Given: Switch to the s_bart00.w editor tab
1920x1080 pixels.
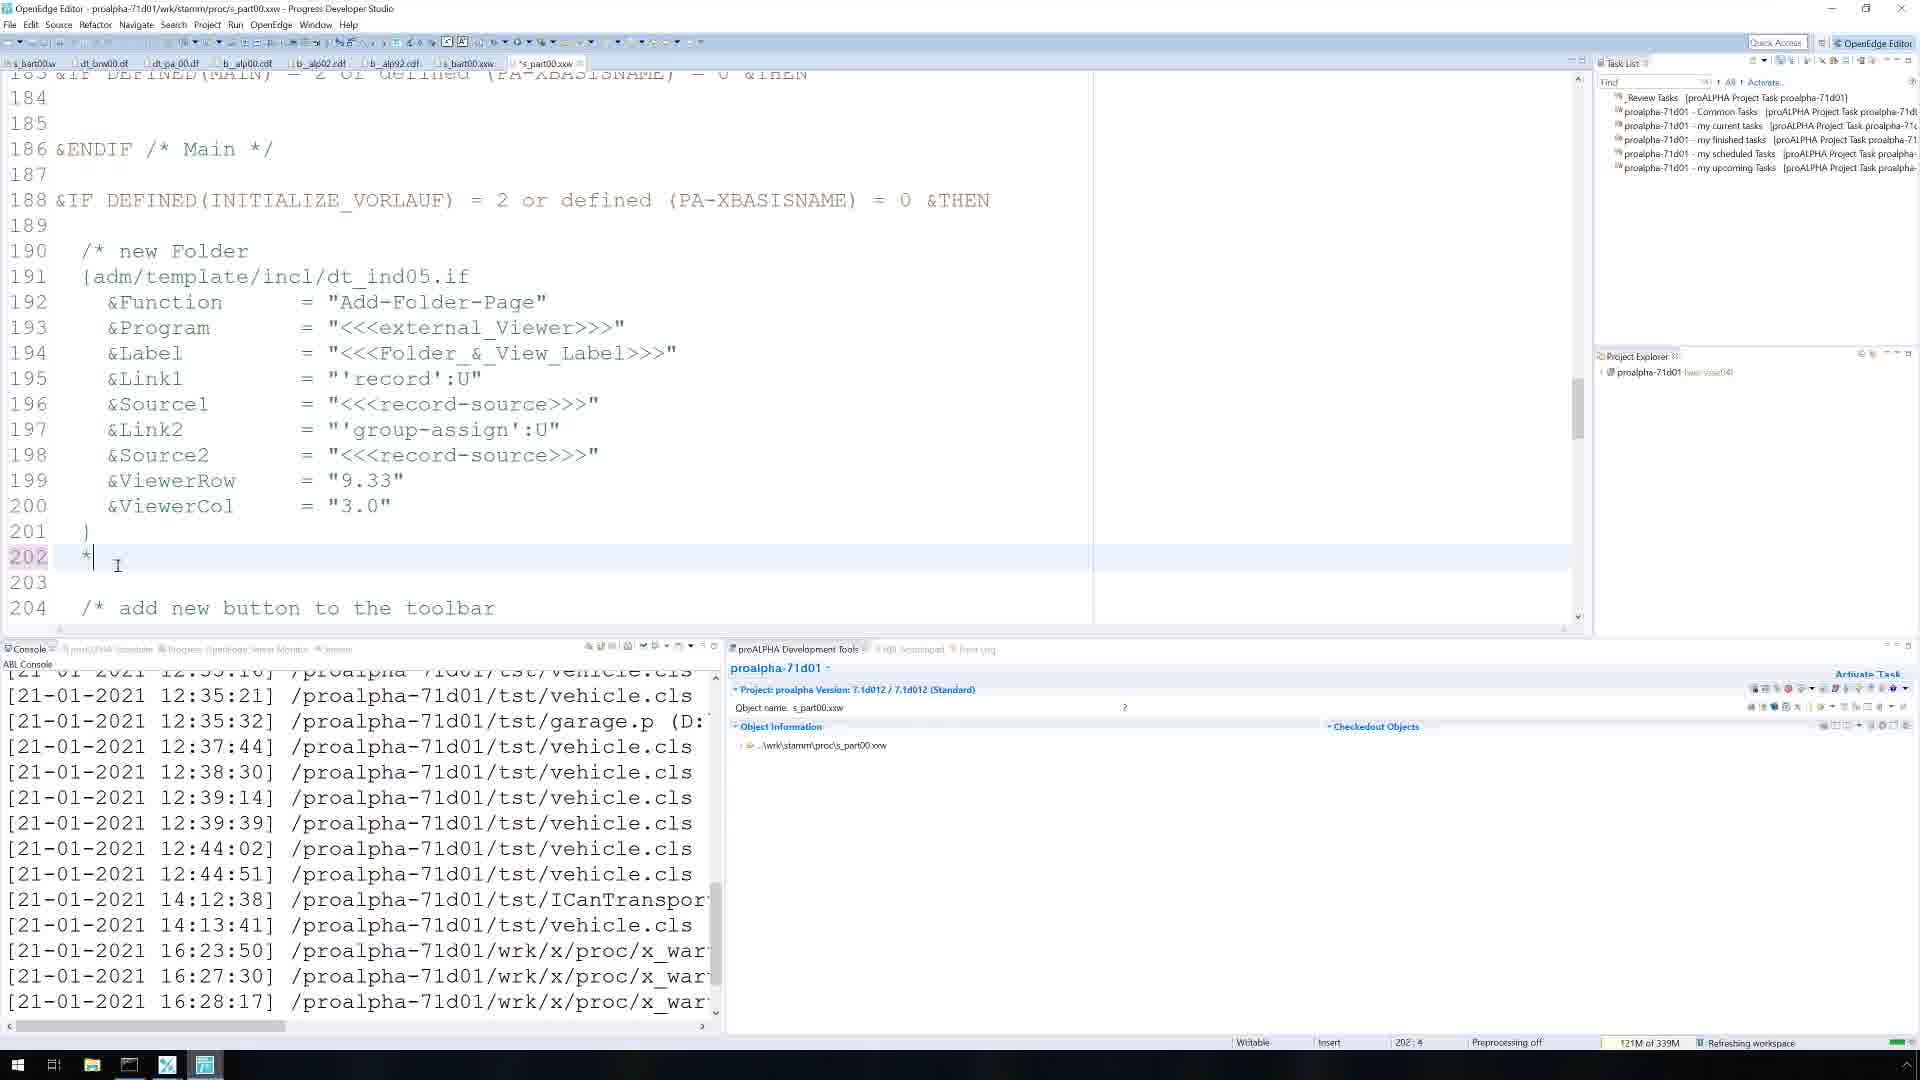Looking at the screenshot, I should pos(33,63).
